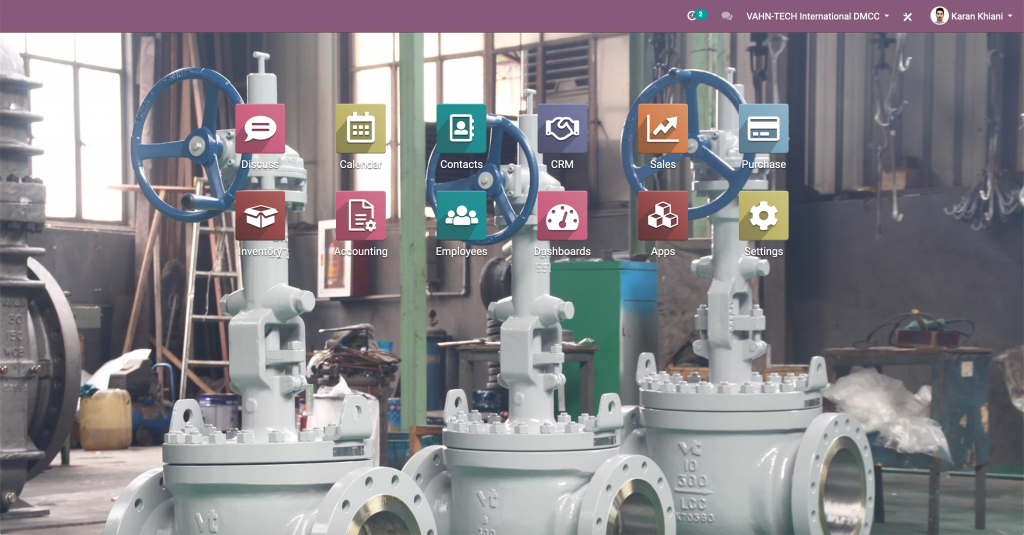
Task: Open the Settings gear app
Action: click(763, 216)
